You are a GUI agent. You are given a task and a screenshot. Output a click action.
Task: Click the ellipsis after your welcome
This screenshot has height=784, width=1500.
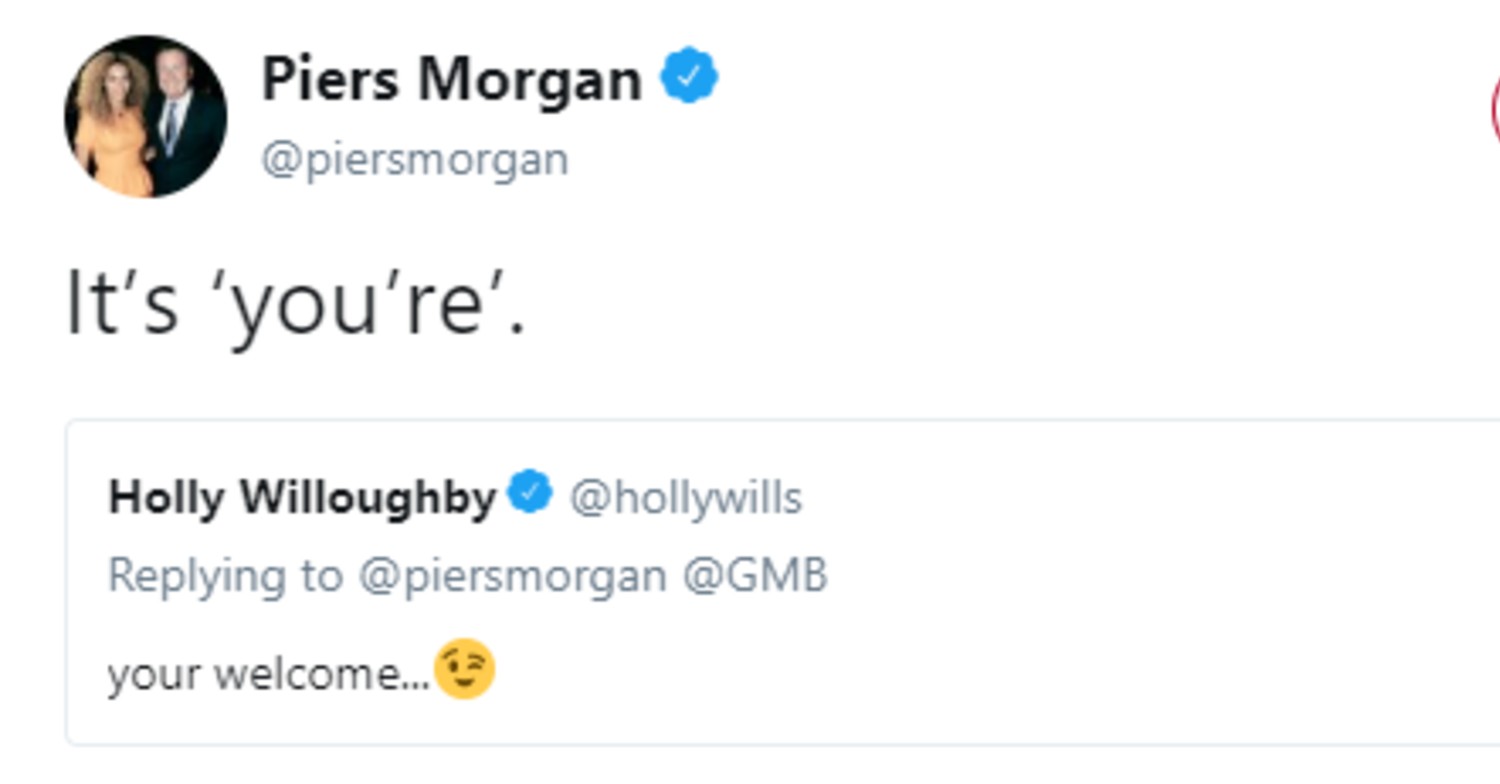[x=422, y=678]
